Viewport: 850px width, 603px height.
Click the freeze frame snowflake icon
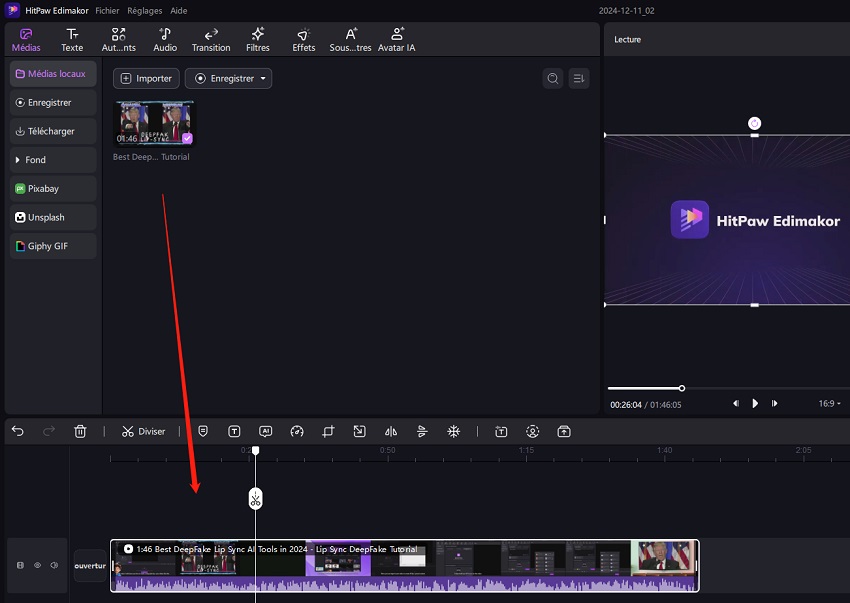click(x=454, y=432)
